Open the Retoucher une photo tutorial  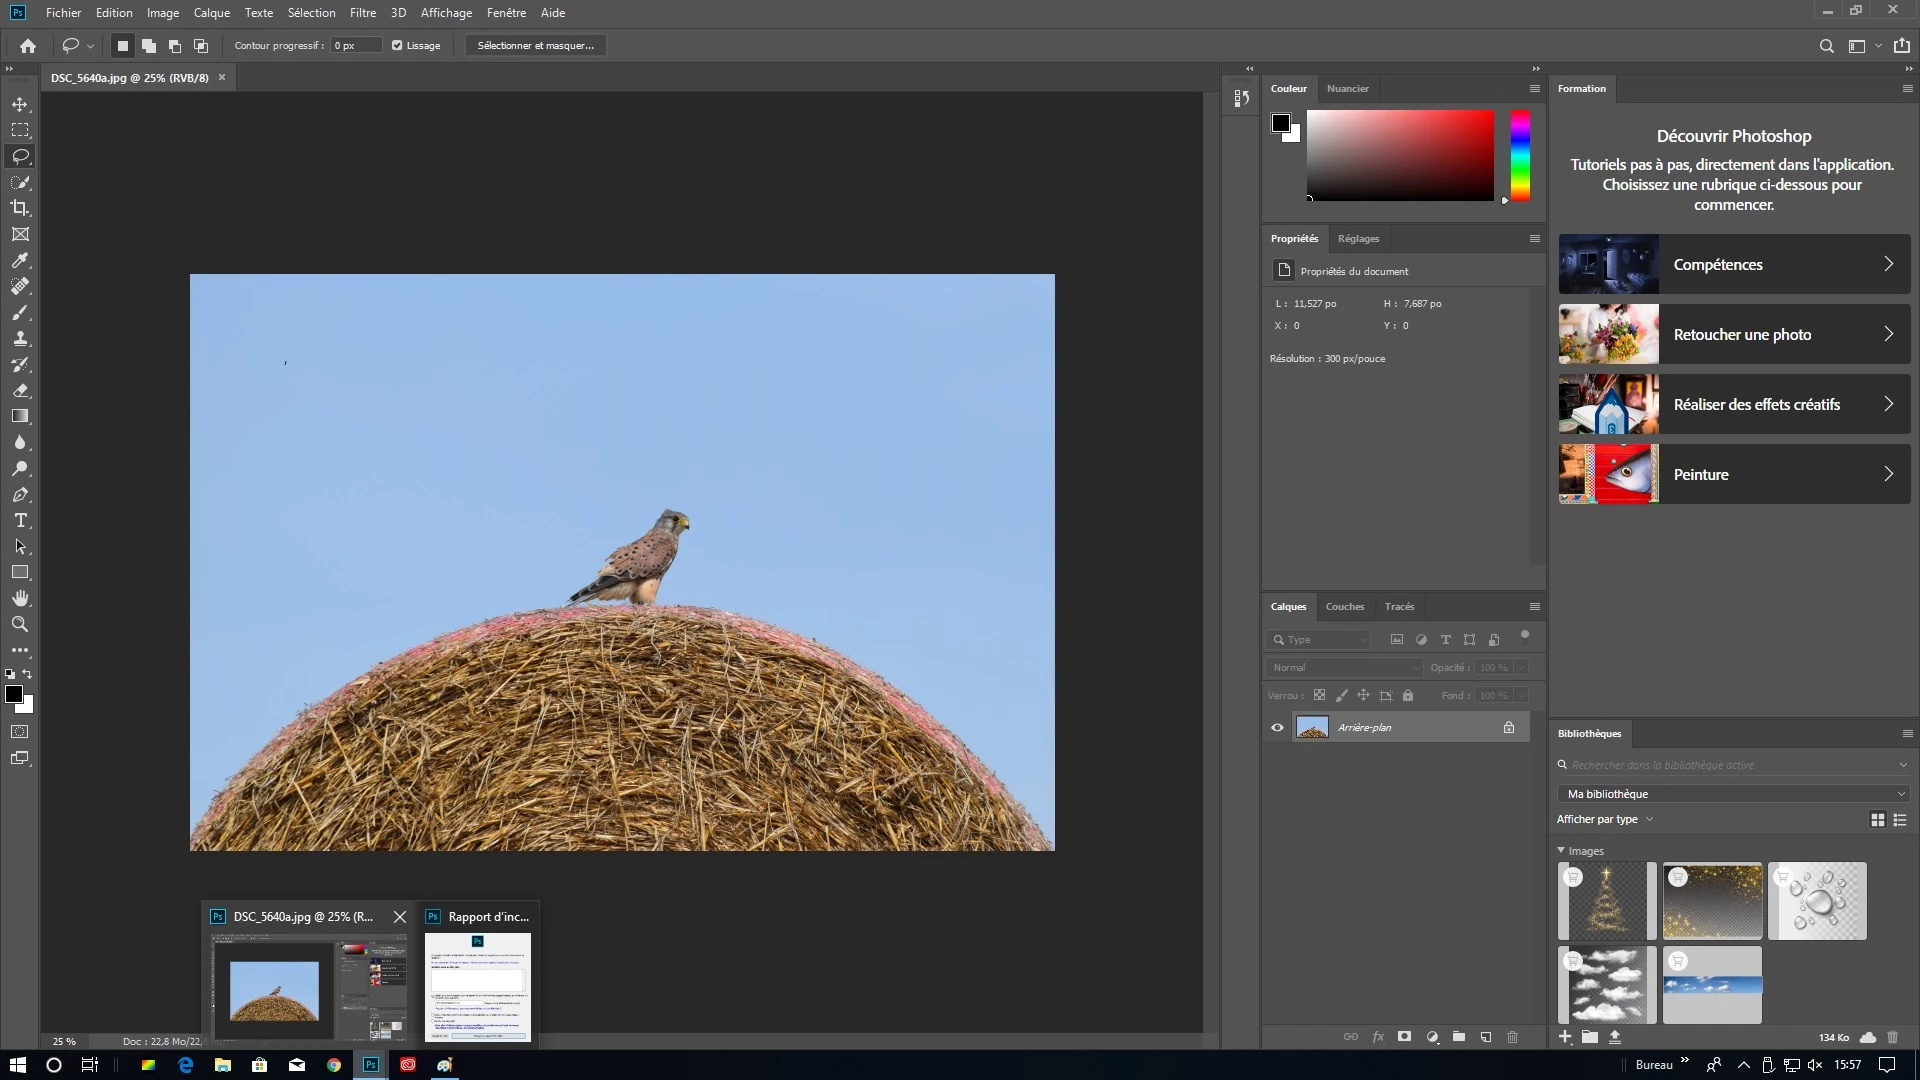coord(1734,334)
